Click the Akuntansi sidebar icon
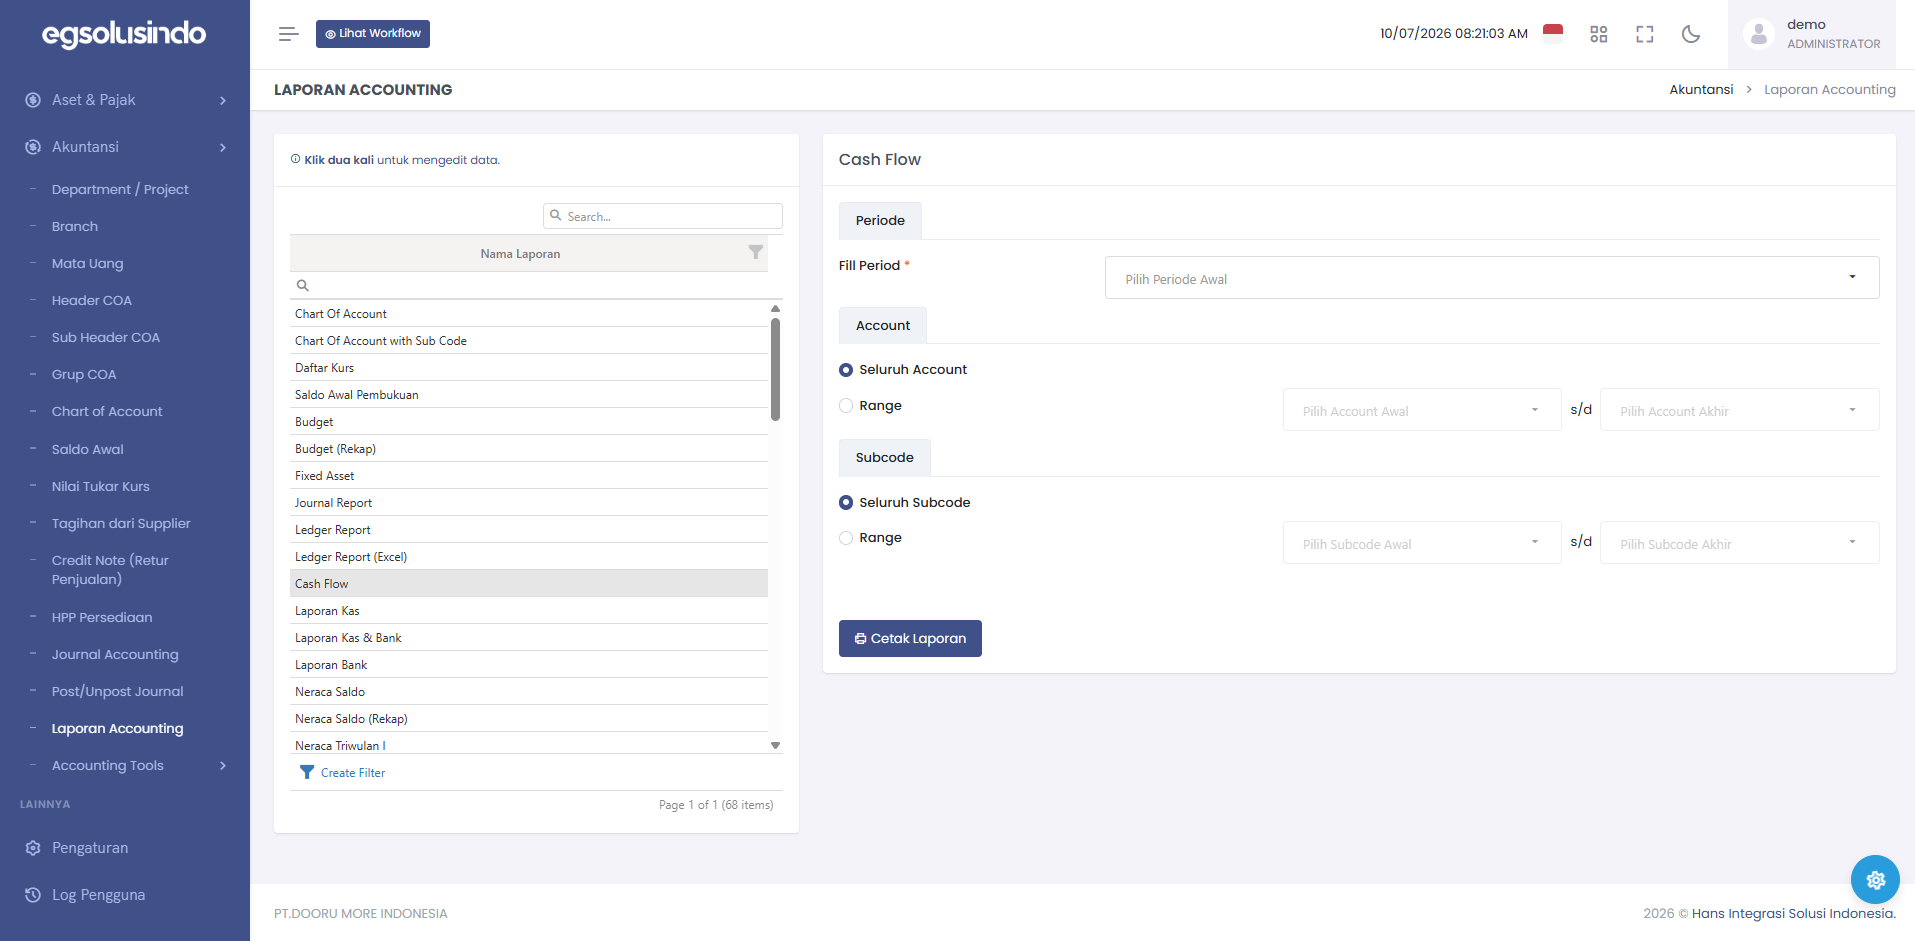 click(x=33, y=147)
